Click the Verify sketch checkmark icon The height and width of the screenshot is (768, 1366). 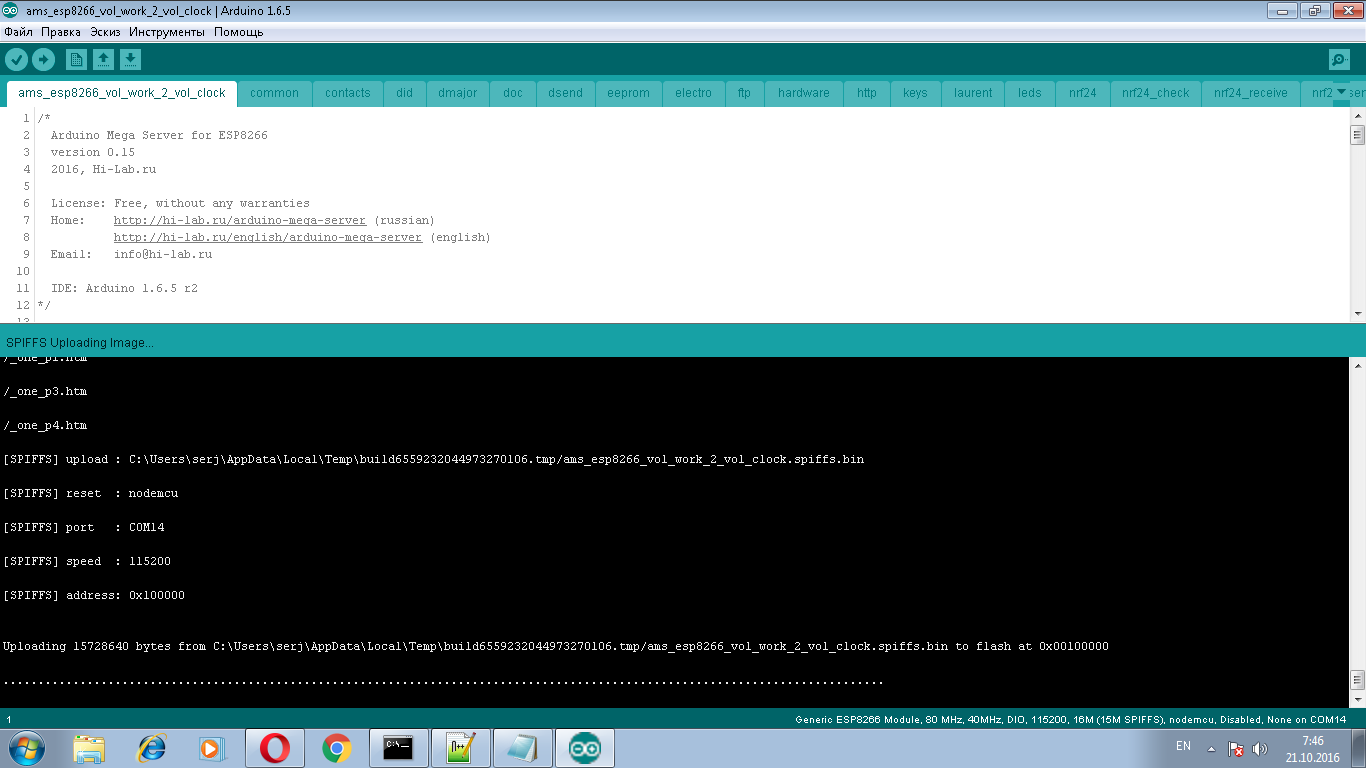pyautogui.click(x=16, y=60)
